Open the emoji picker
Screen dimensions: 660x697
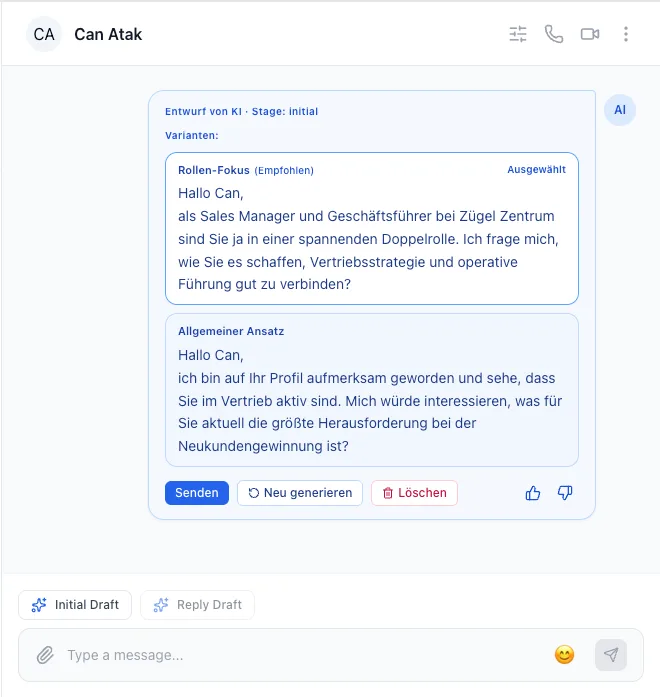click(564, 655)
